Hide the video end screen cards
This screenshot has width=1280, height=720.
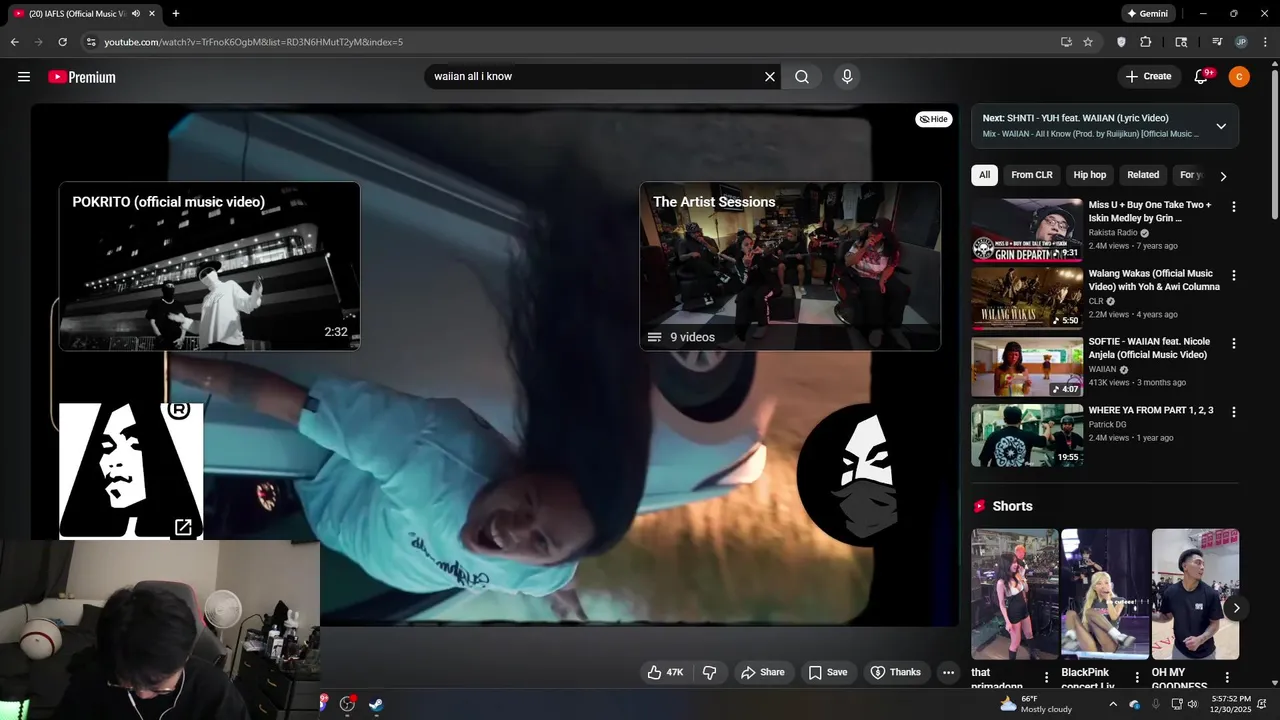pyautogui.click(x=934, y=119)
